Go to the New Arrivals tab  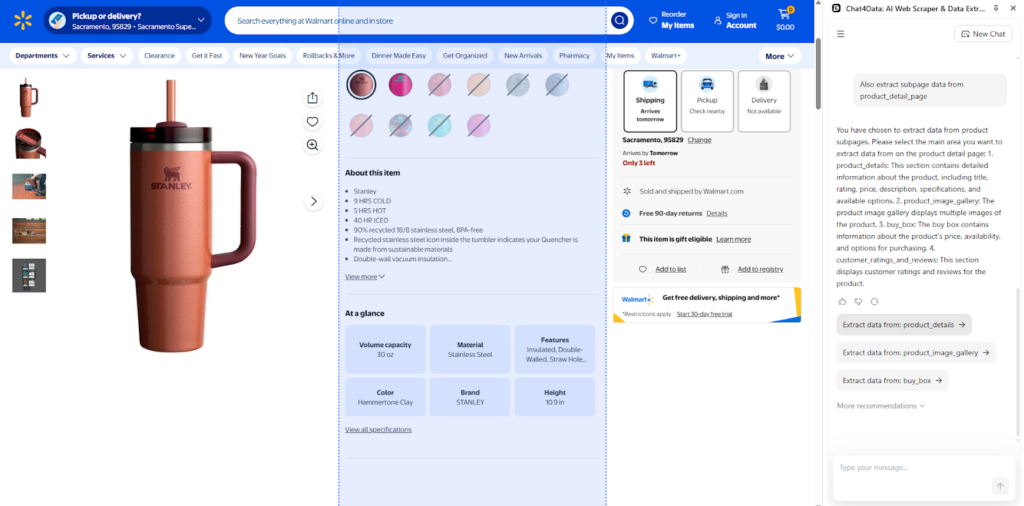(x=524, y=56)
